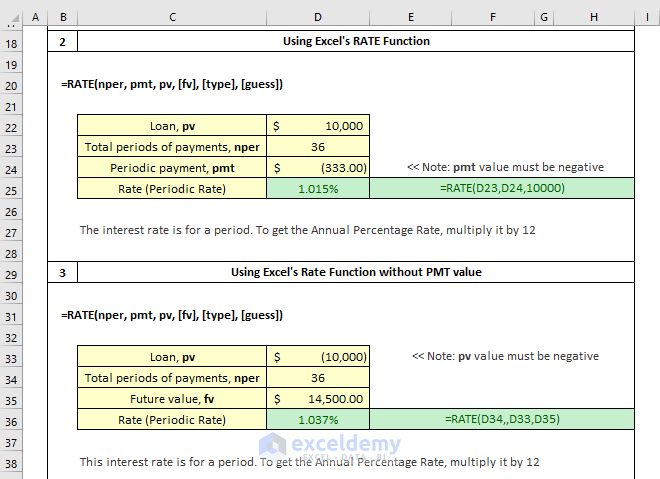This screenshot has width=660, height=479.
Task: Click 'Loan, pv' label in row 33
Action: click(172, 357)
